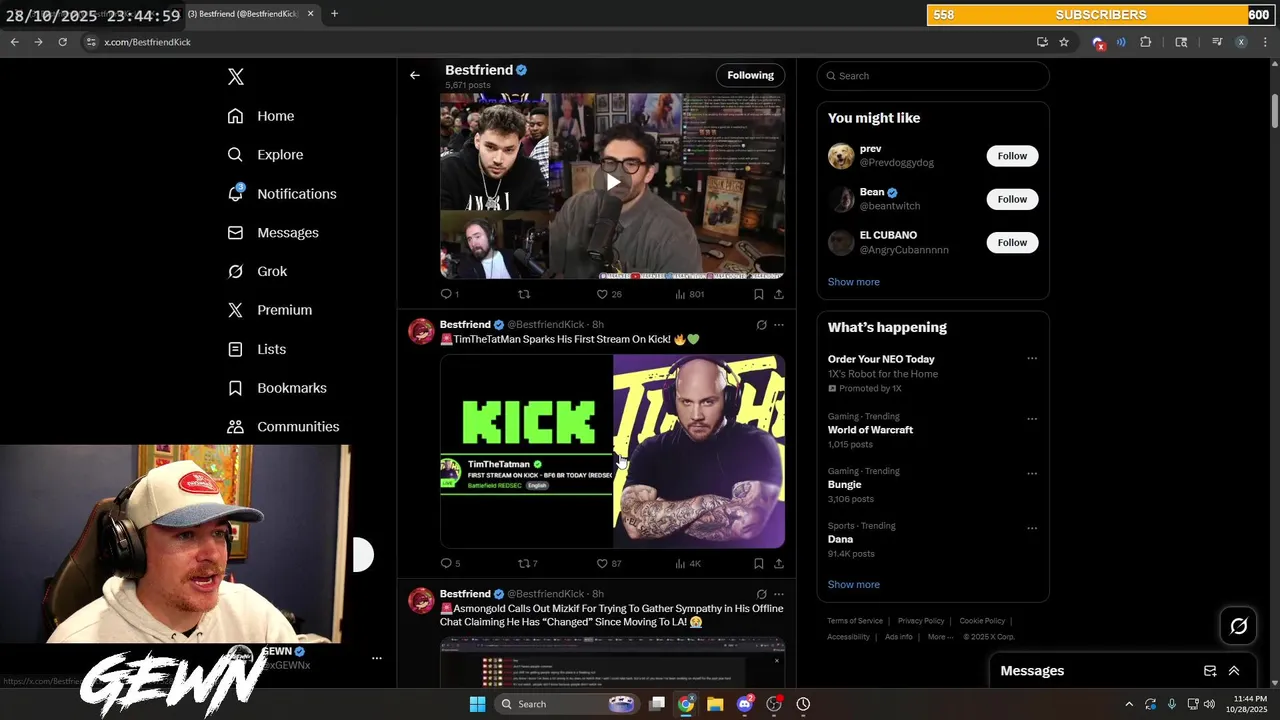Screen dimensions: 1280x720
Task: Reply to the video post with 1 comment
Action: pyautogui.click(x=449, y=294)
